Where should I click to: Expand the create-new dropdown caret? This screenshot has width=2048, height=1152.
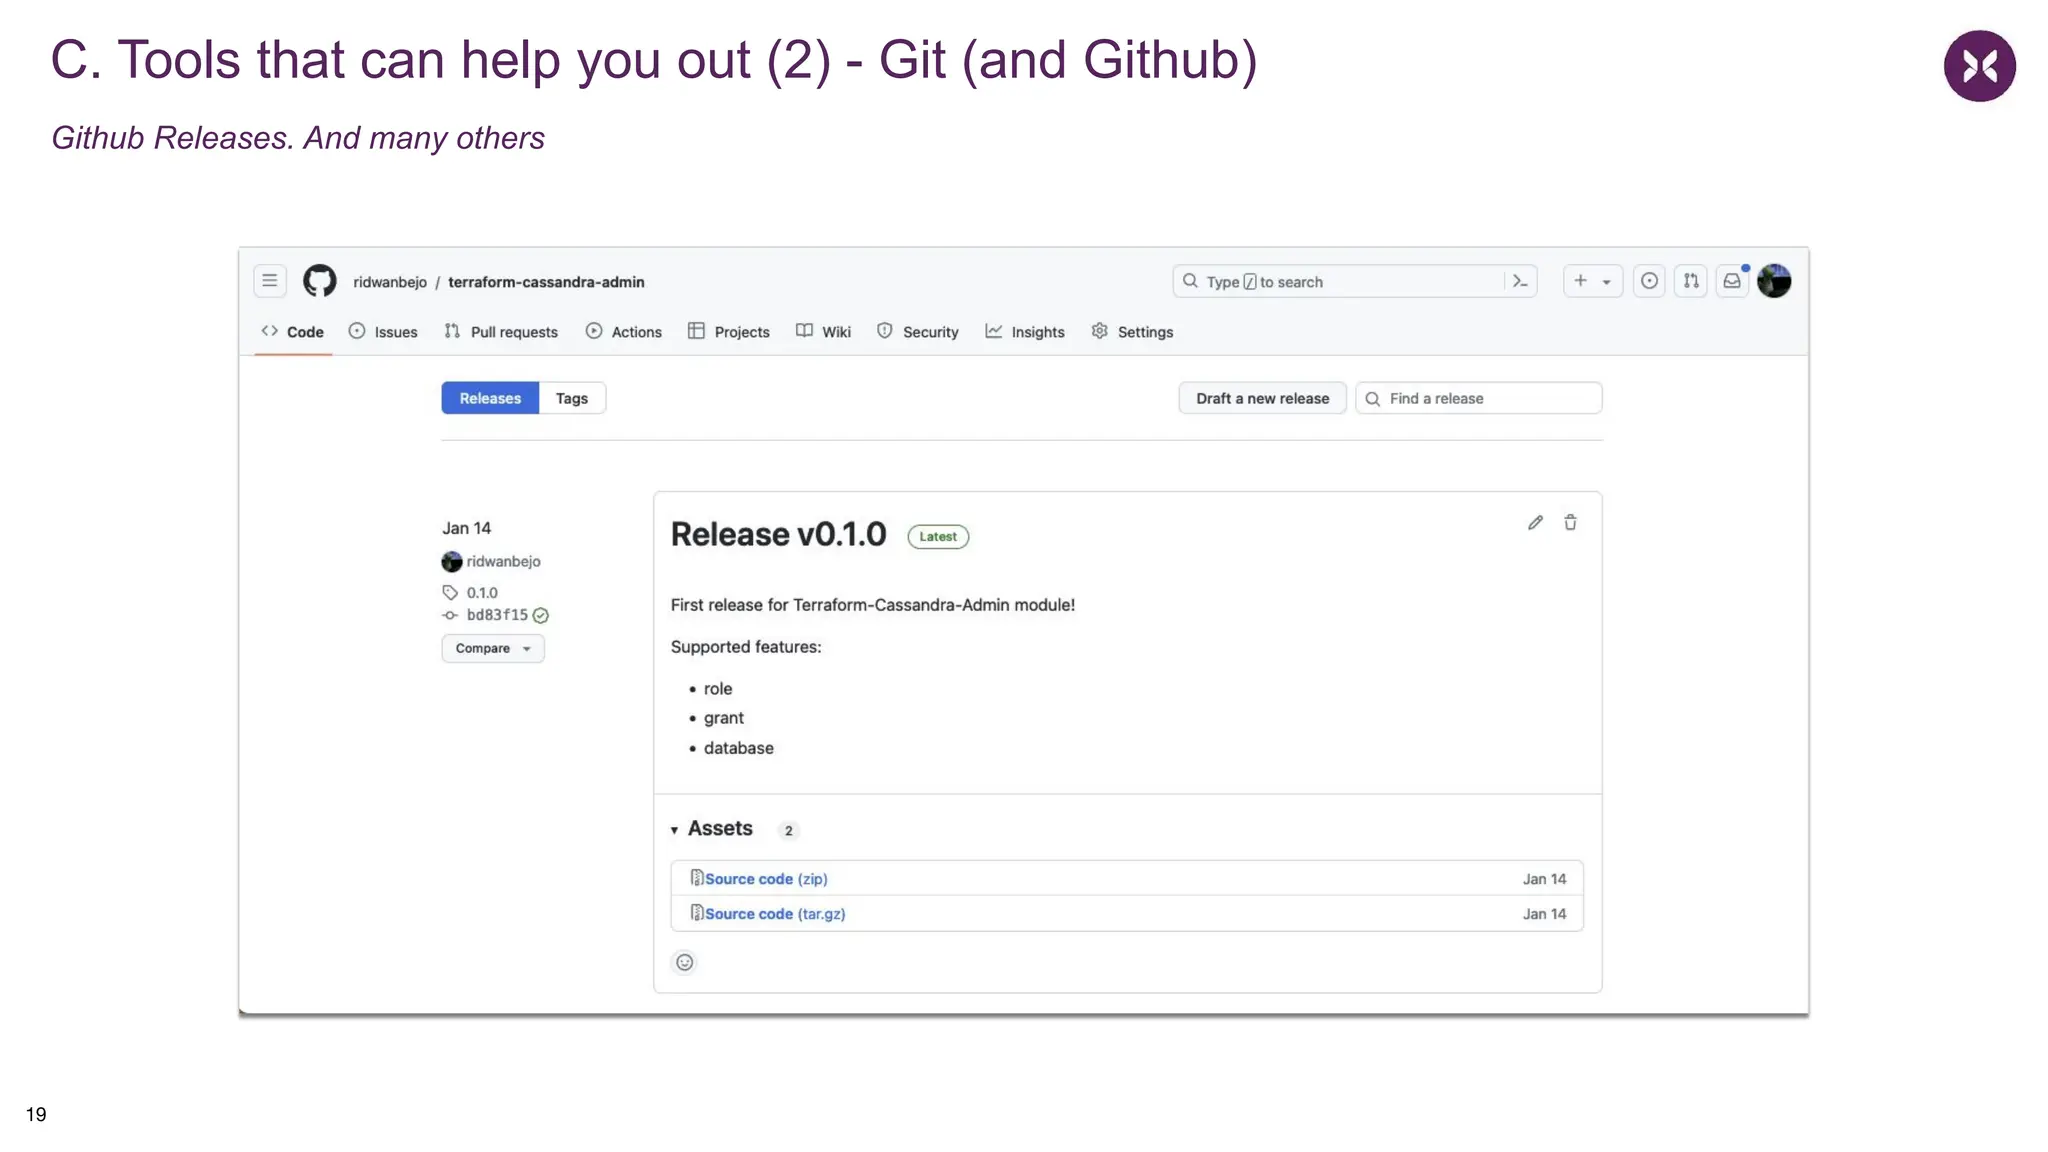click(1607, 282)
